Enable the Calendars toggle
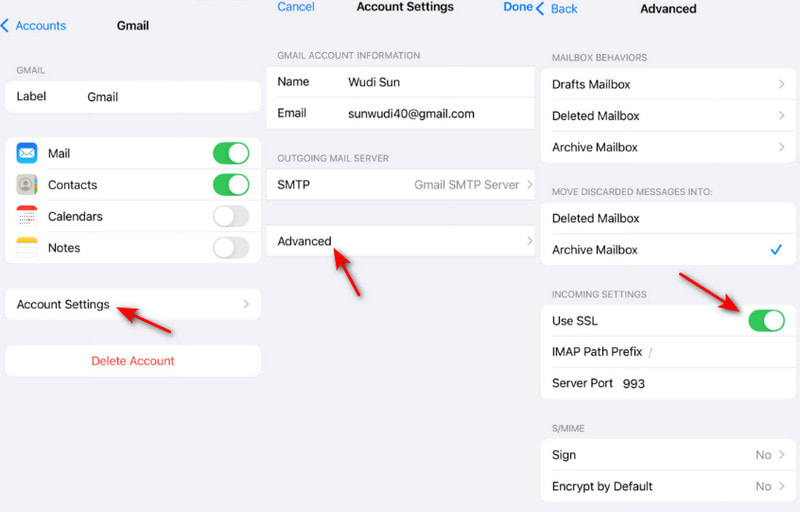The height and width of the screenshot is (512, 800). 231,216
